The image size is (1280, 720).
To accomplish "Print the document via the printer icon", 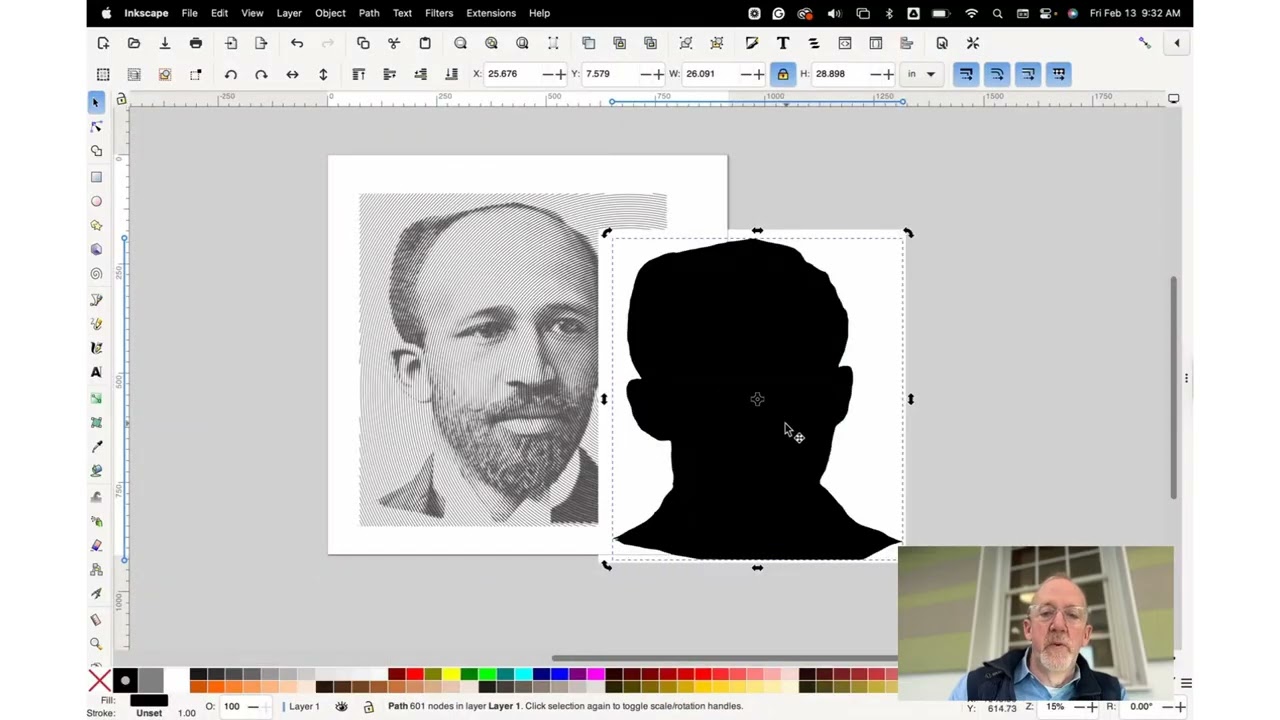I will (x=196, y=43).
